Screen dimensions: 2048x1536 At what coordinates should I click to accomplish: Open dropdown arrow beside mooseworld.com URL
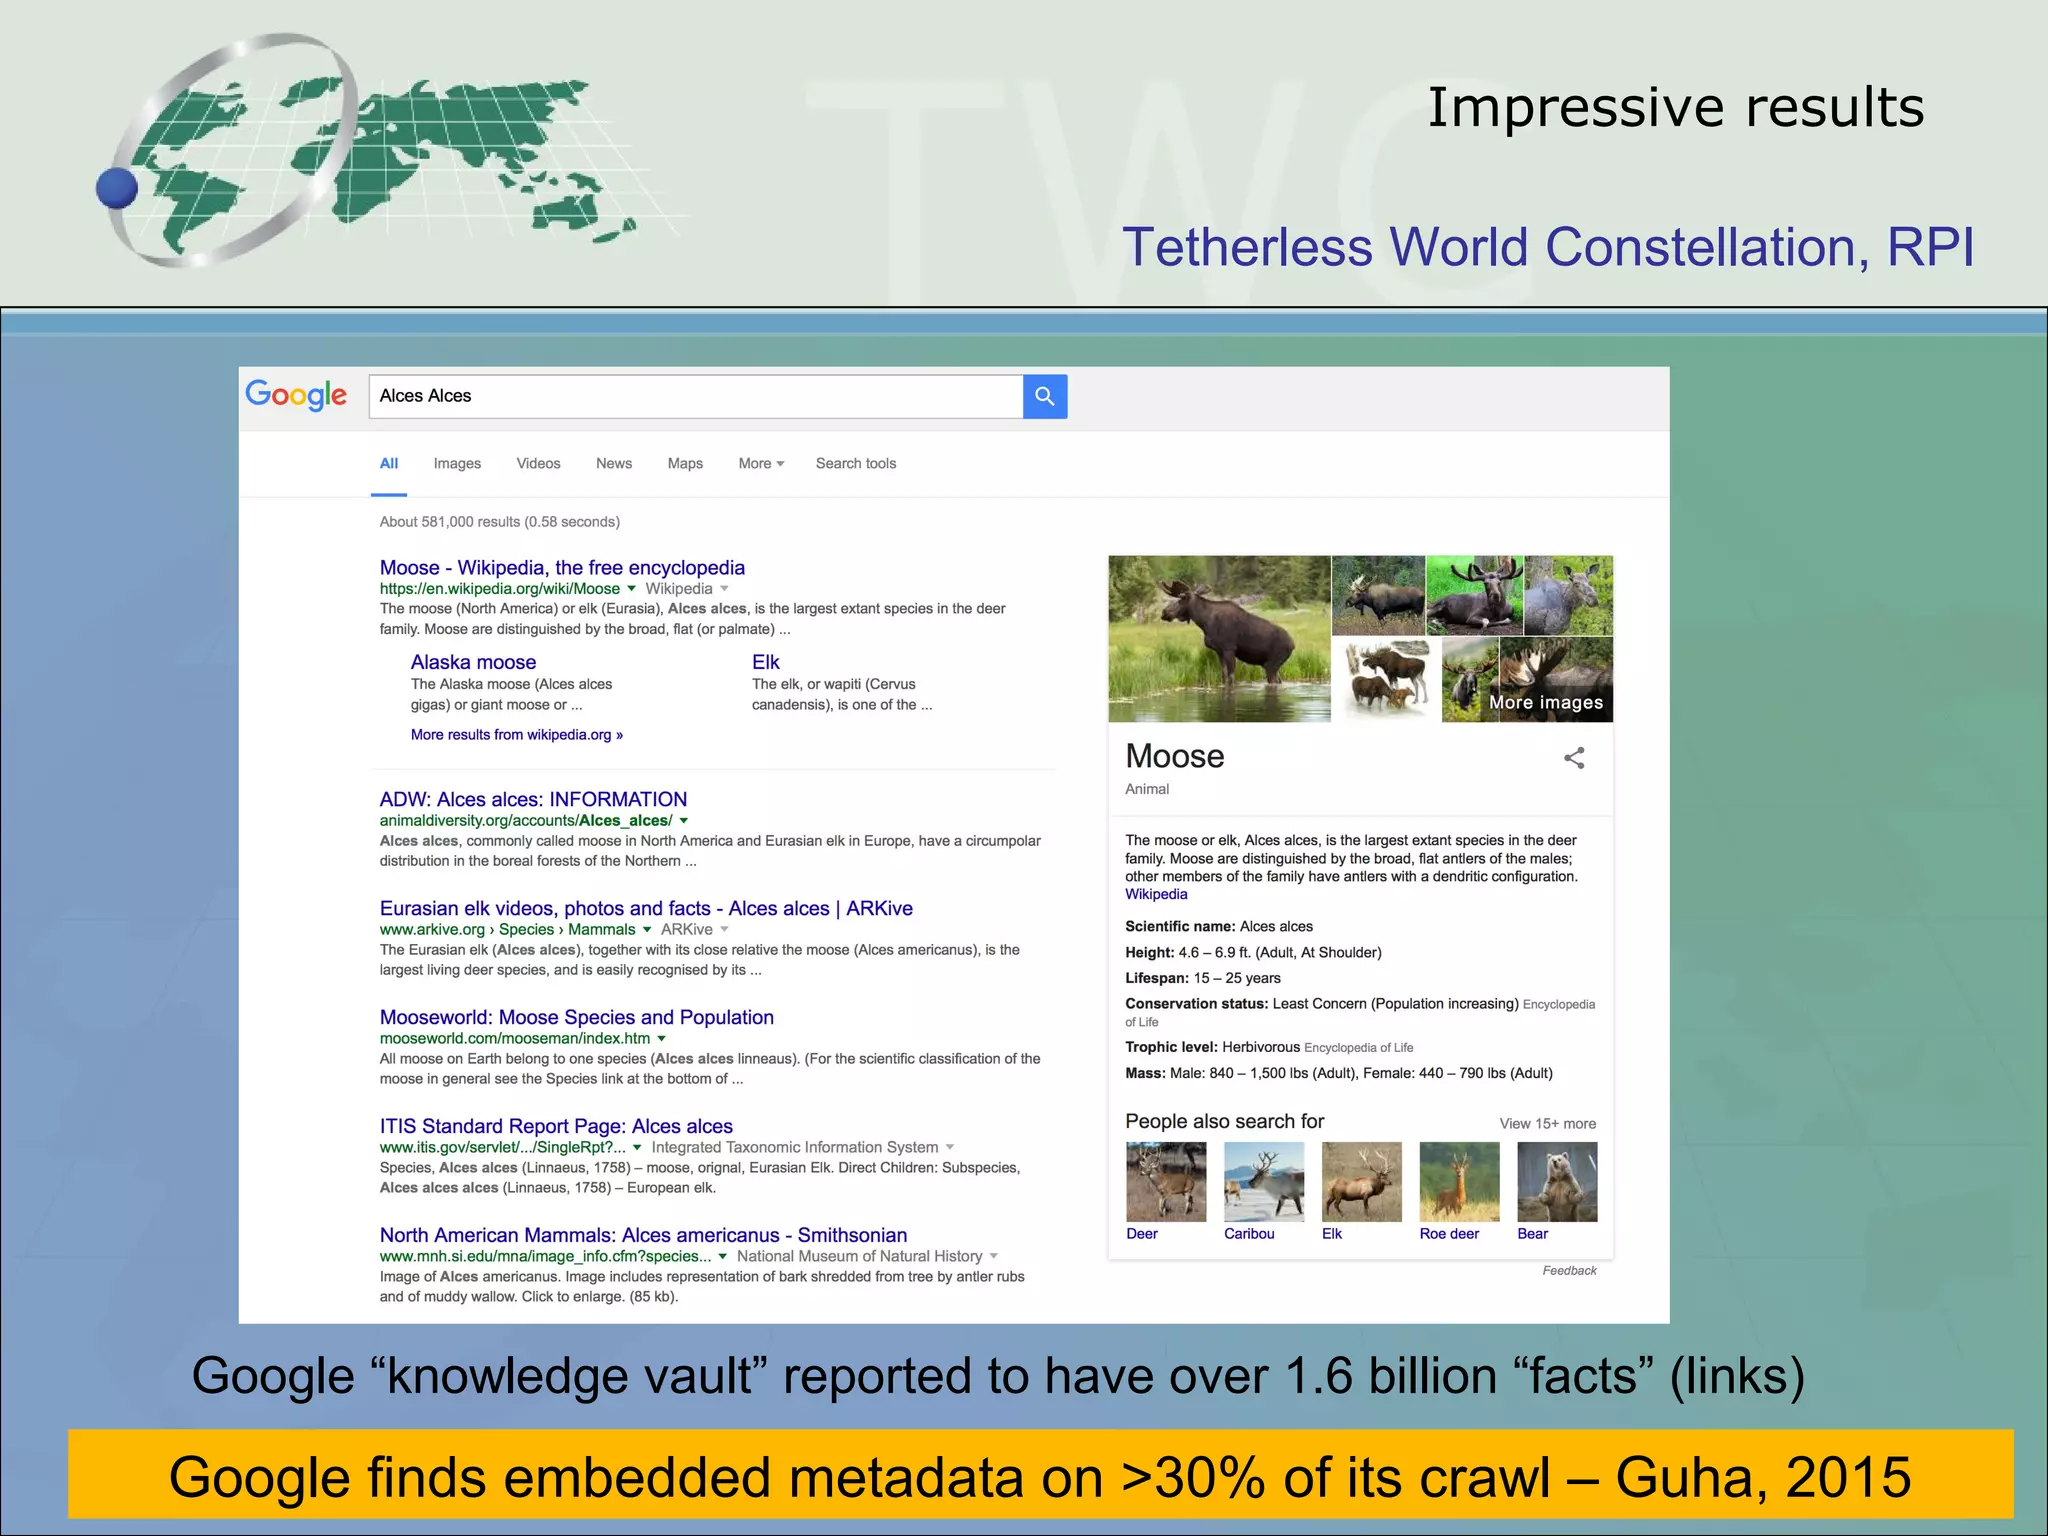pos(662,1039)
